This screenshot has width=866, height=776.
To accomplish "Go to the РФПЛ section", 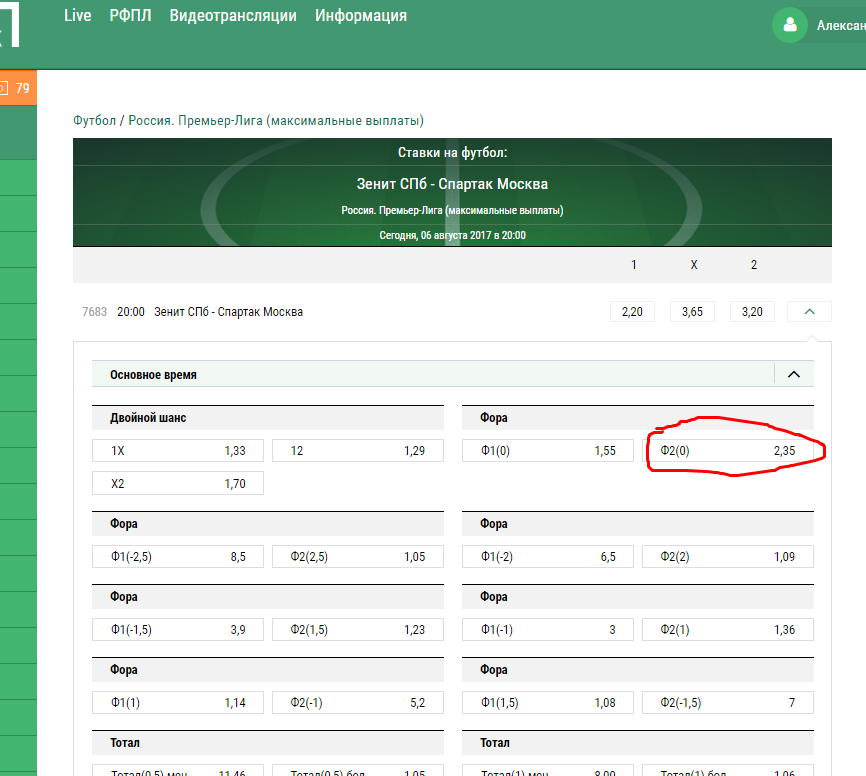I will [130, 15].
